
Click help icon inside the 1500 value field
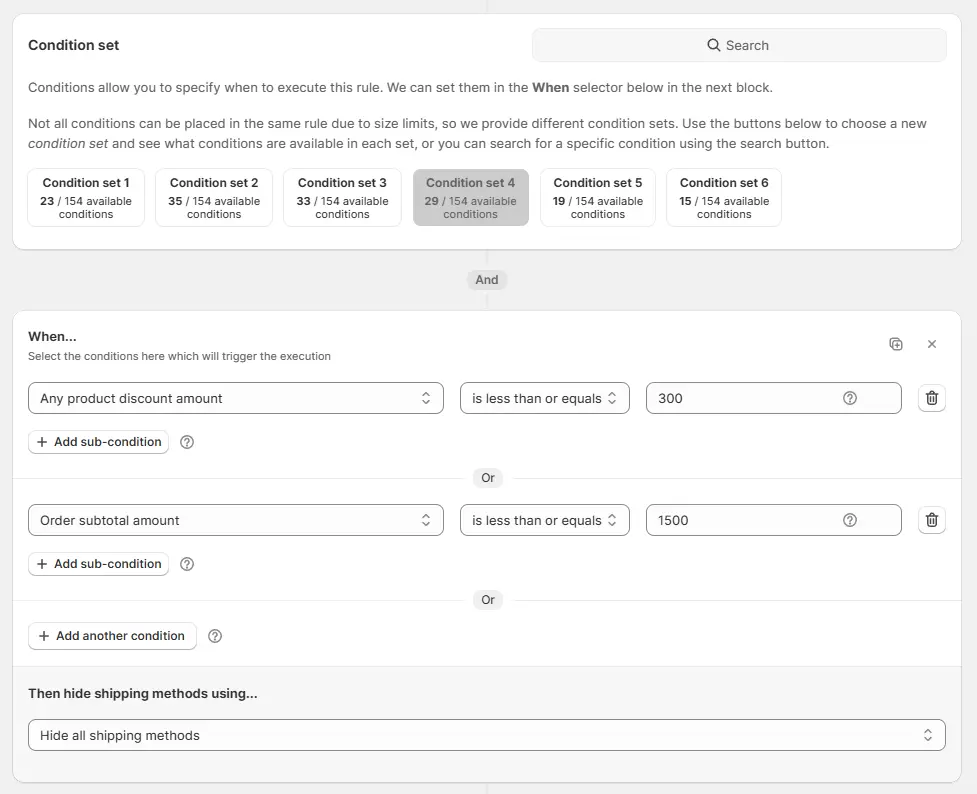click(x=850, y=520)
